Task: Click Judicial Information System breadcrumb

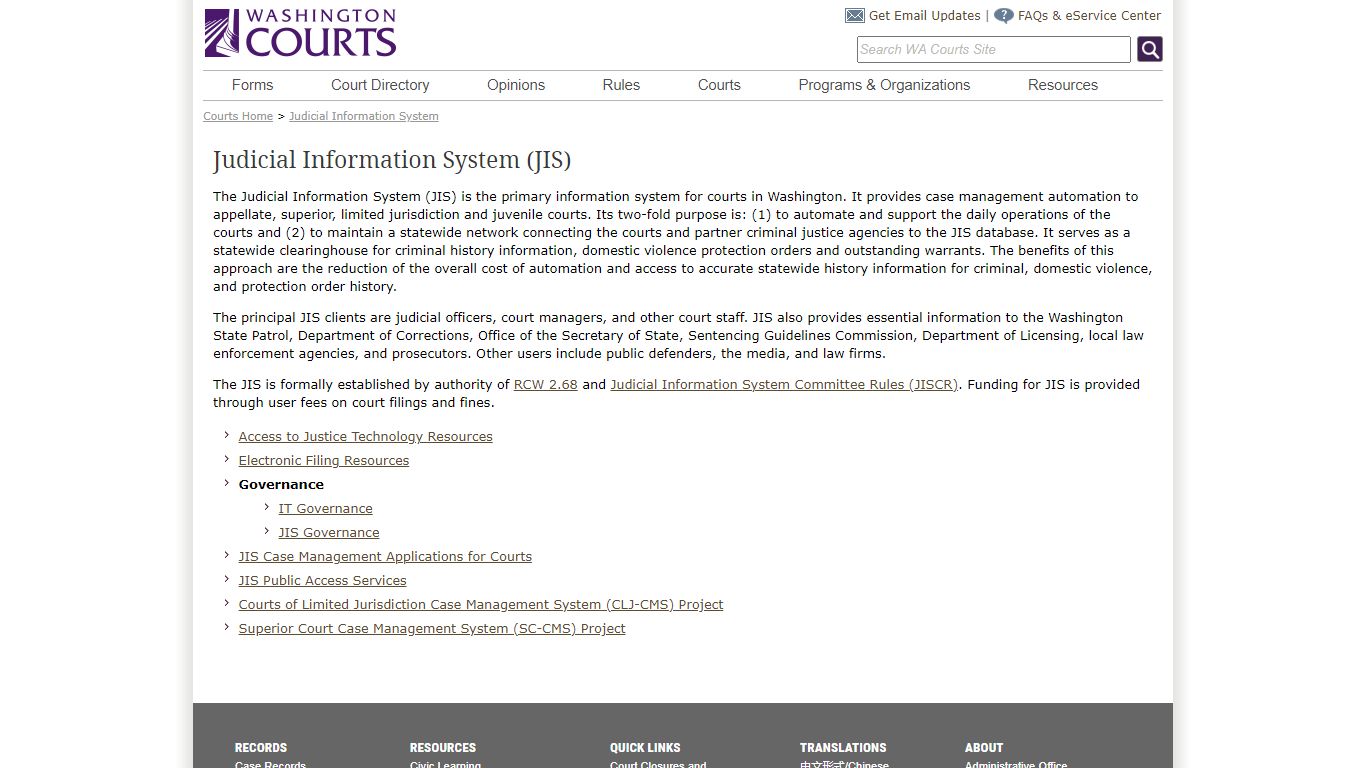Action: (364, 116)
